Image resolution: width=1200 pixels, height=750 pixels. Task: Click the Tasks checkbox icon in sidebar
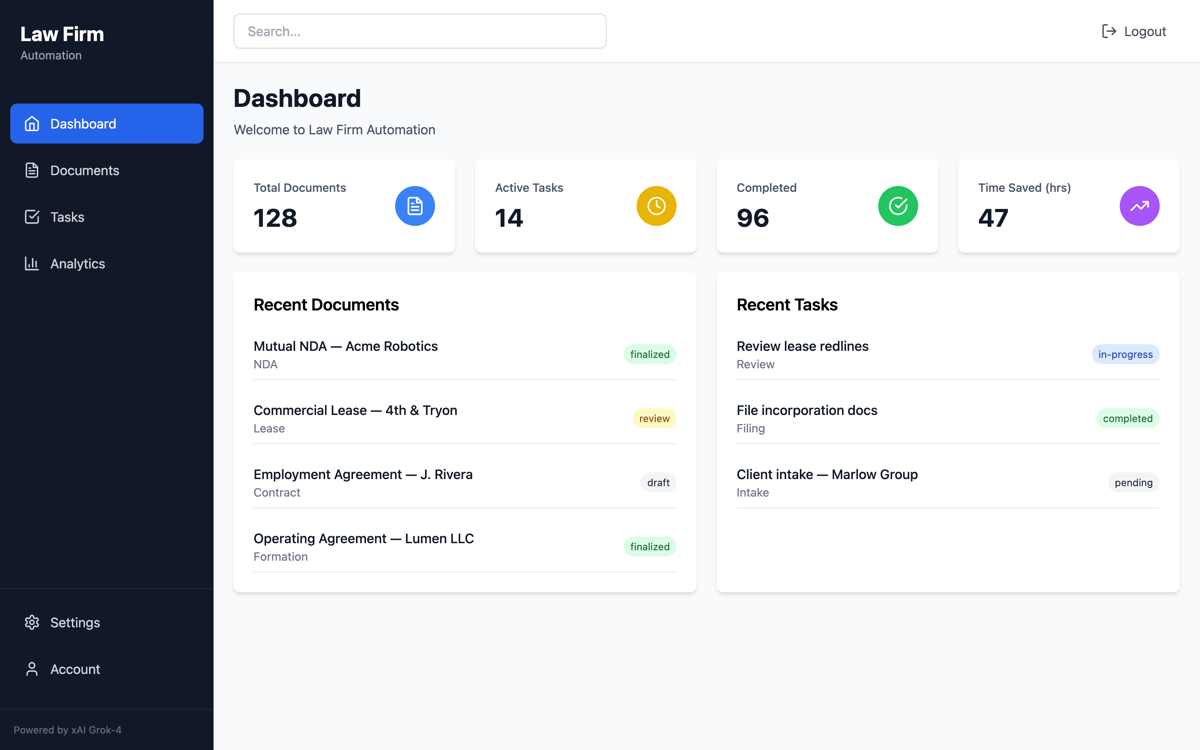32,217
